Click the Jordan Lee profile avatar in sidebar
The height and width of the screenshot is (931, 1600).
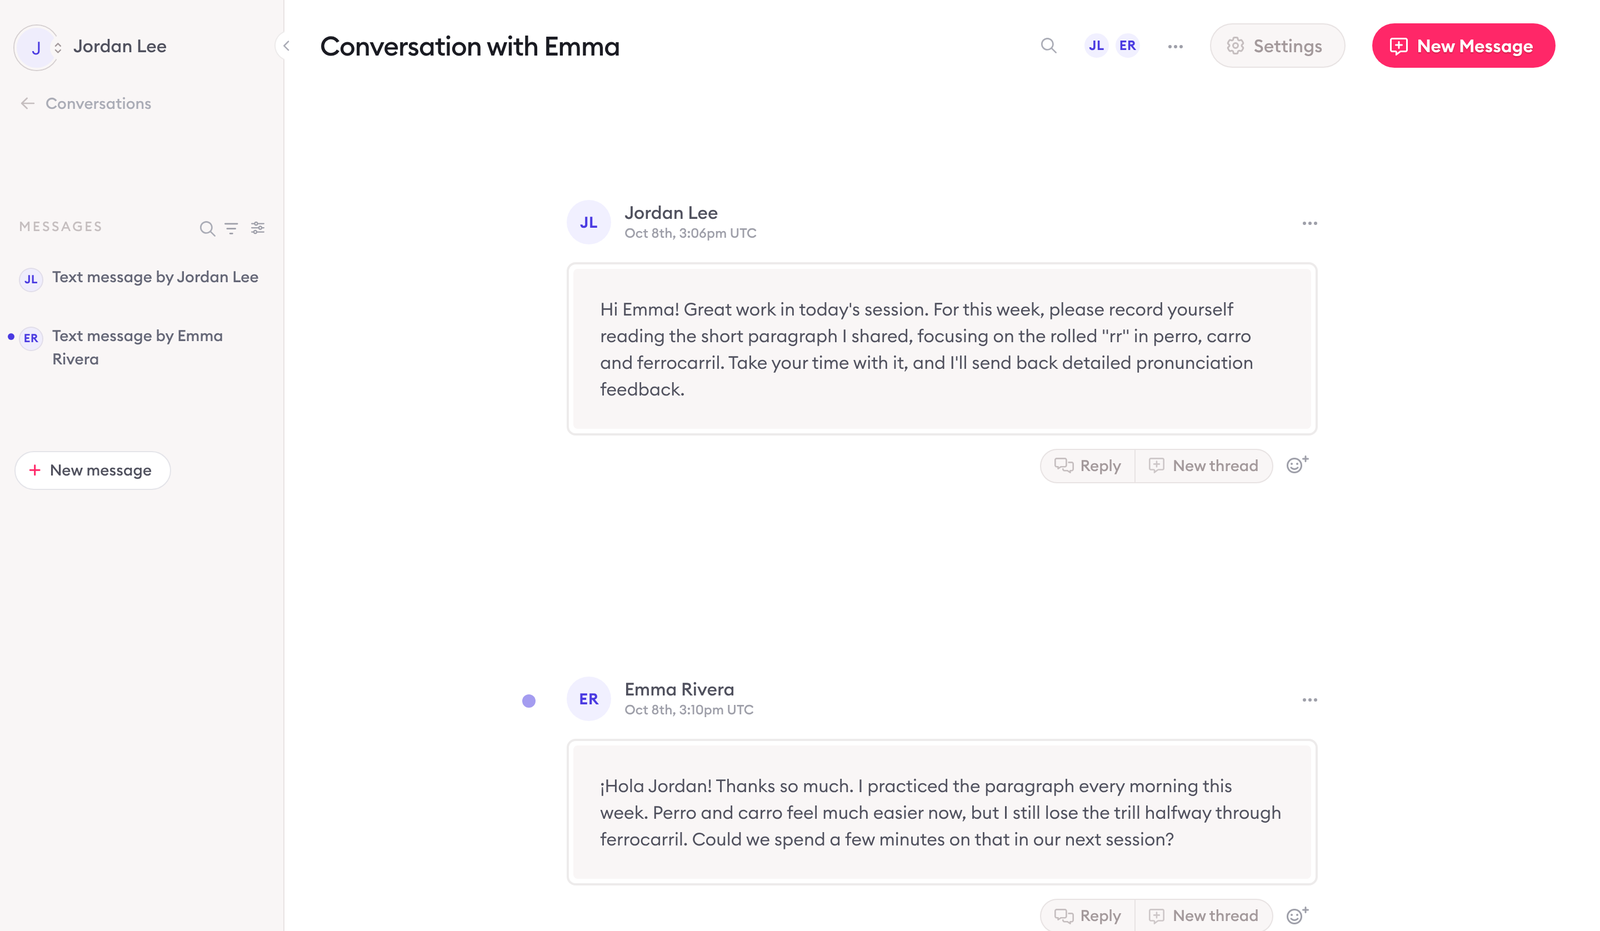(x=36, y=47)
